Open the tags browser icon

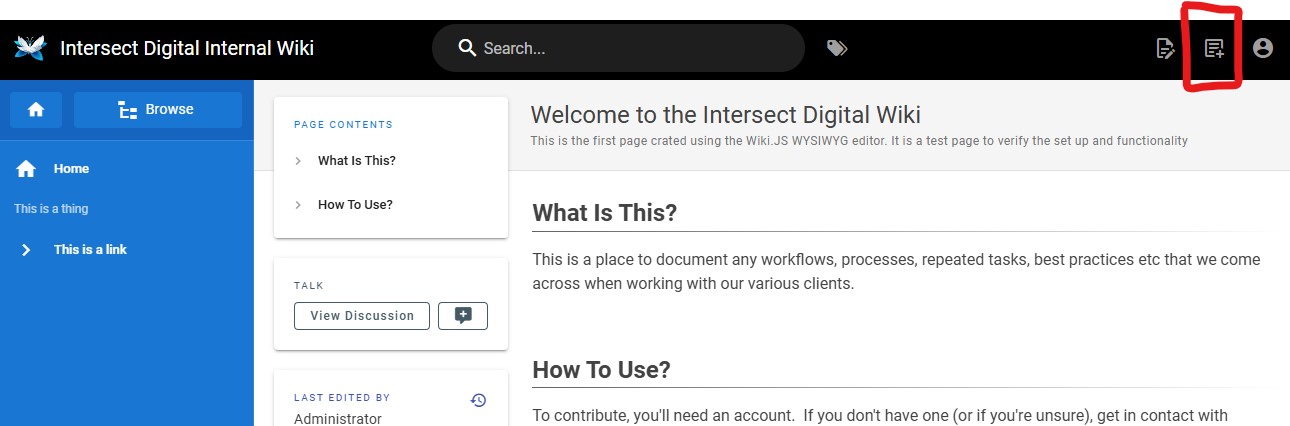tap(837, 48)
